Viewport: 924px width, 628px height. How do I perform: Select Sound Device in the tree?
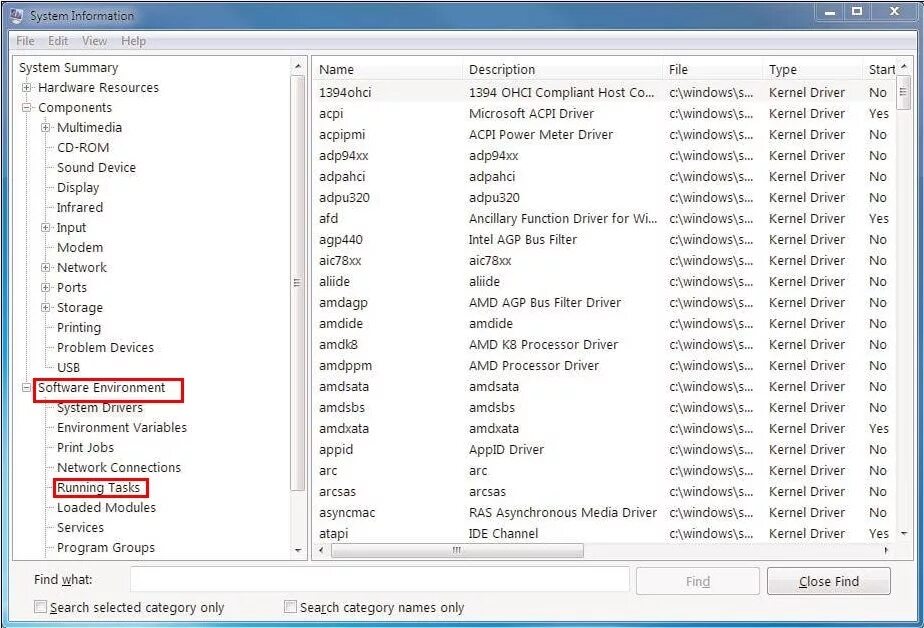coord(96,167)
